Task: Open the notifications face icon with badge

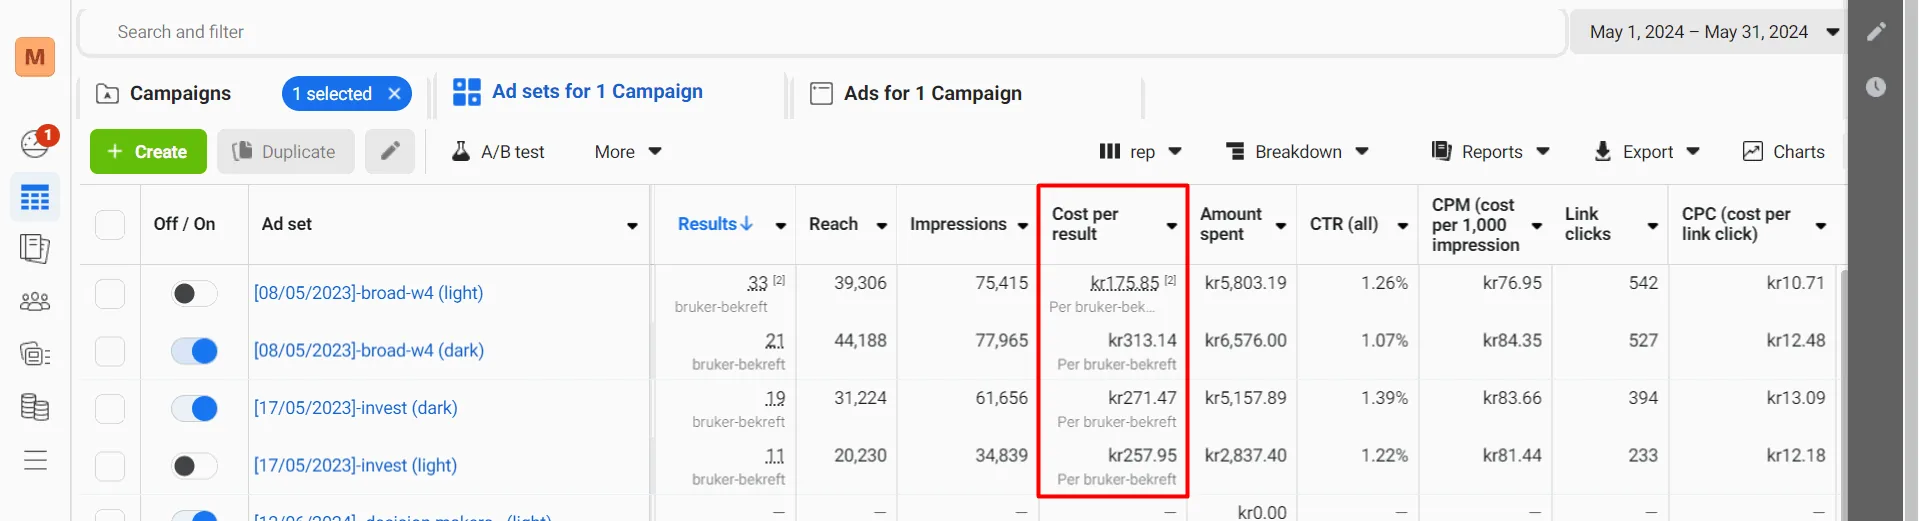Action: point(36,143)
